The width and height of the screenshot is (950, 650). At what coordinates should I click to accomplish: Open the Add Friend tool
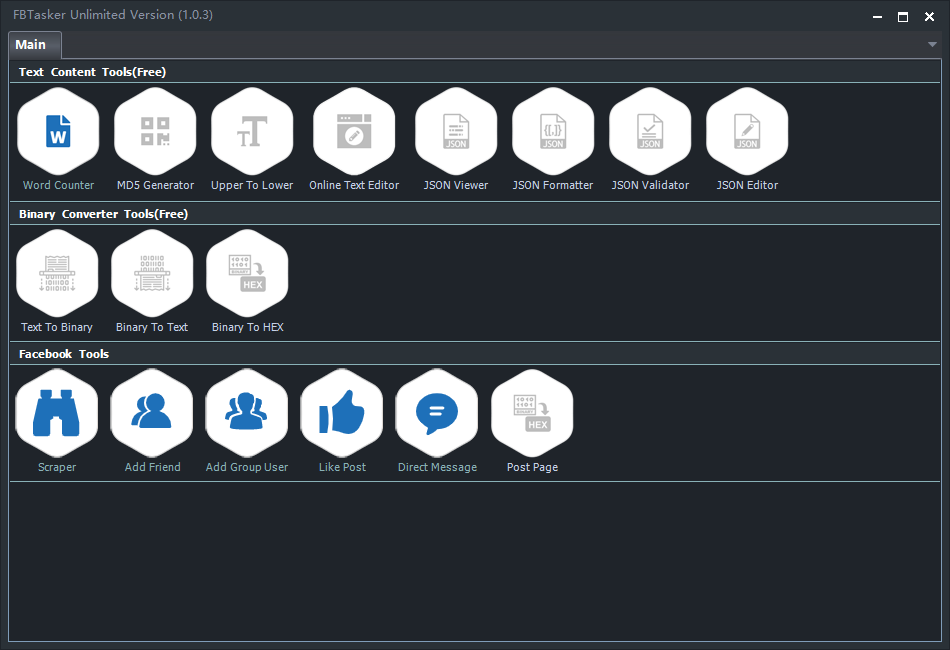click(x=152, y=413)
